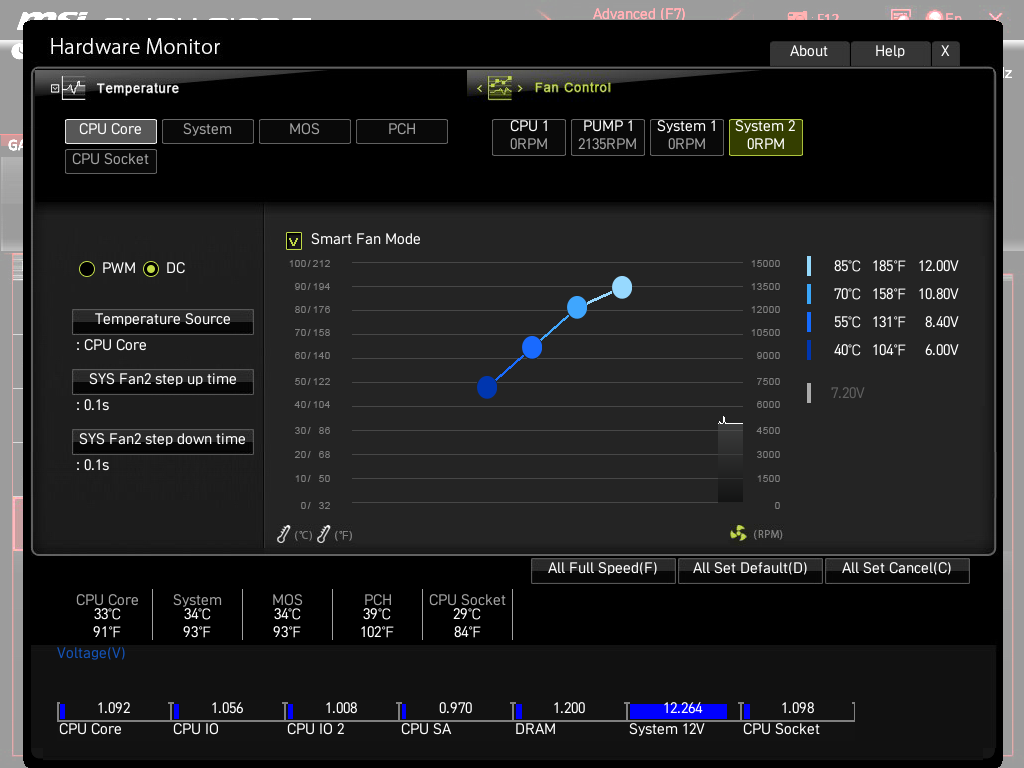Click the PCH 39°C reading
This screenshot has width=1024, height=768.
point(377,615)
